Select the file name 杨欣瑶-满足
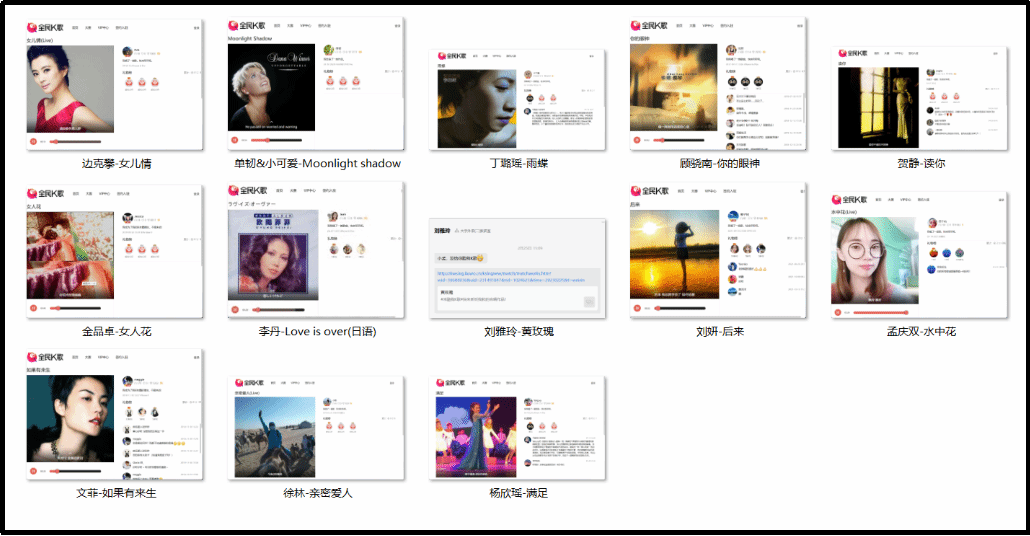The height and width of the screenshot is (536, 1030). click(518, 493)
